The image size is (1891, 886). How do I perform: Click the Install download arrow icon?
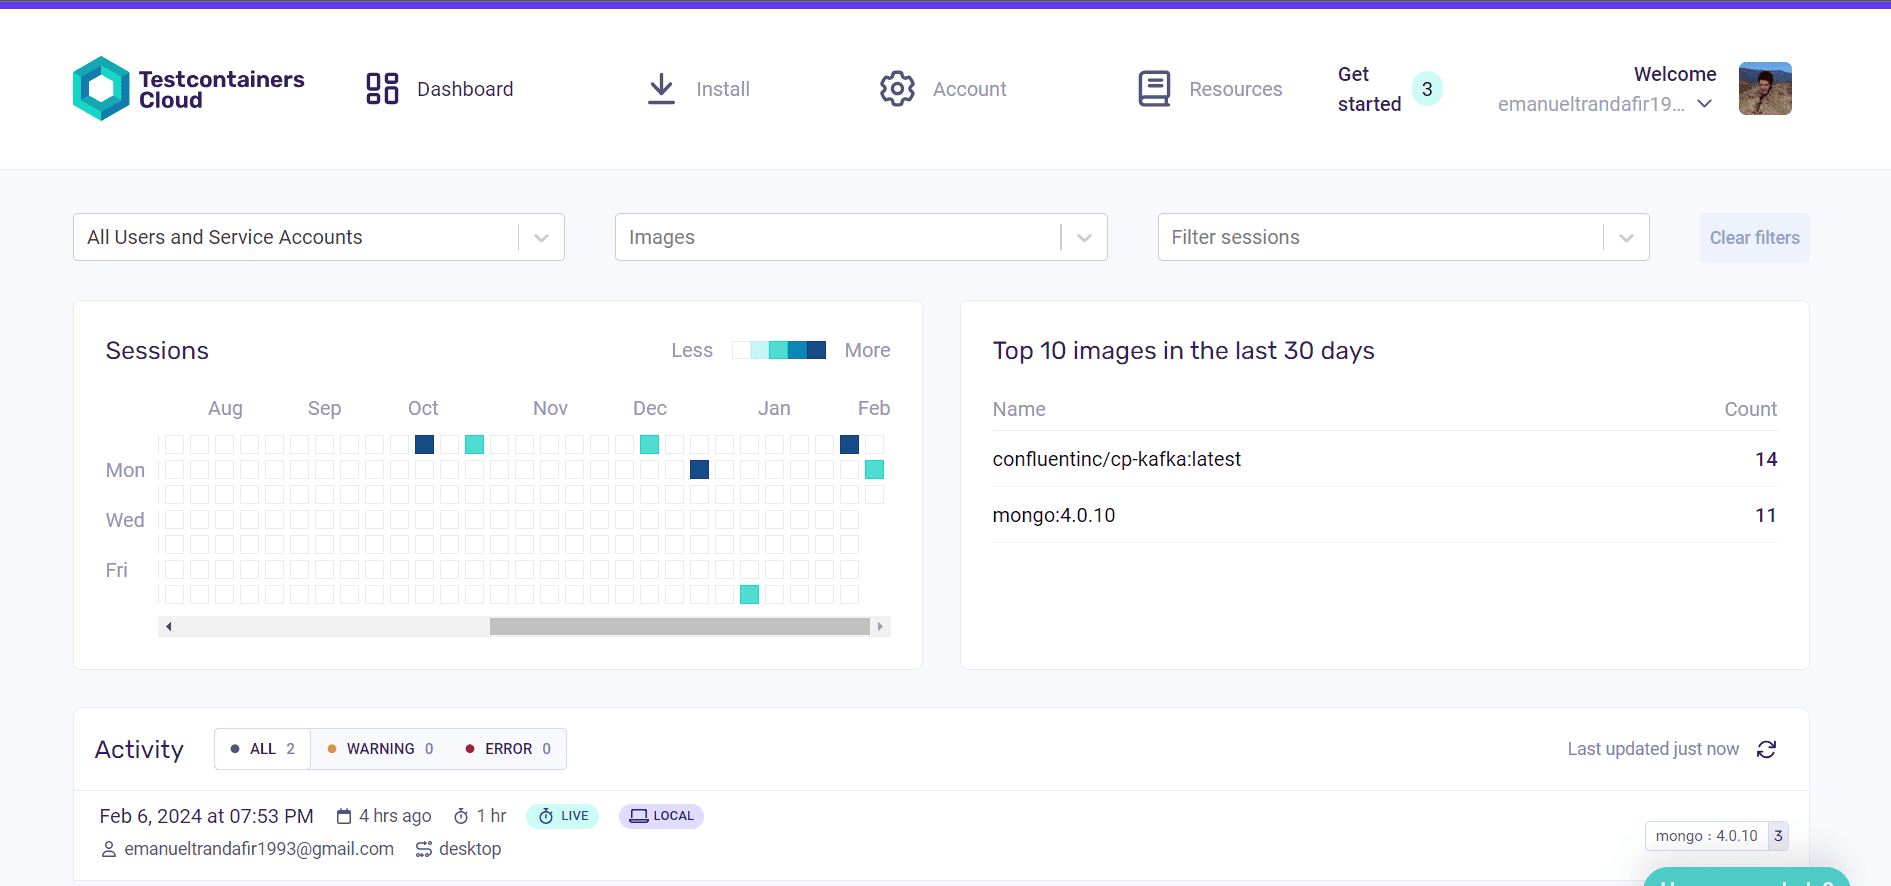coord(661,89)
